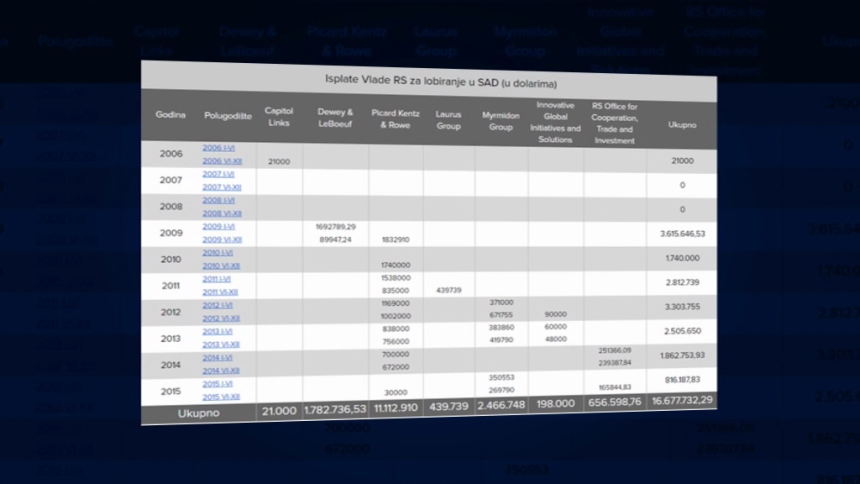Click the Innovative Global value "90000"
The image size is (860, 484).
pyautogui.click(x=556, y=314)
